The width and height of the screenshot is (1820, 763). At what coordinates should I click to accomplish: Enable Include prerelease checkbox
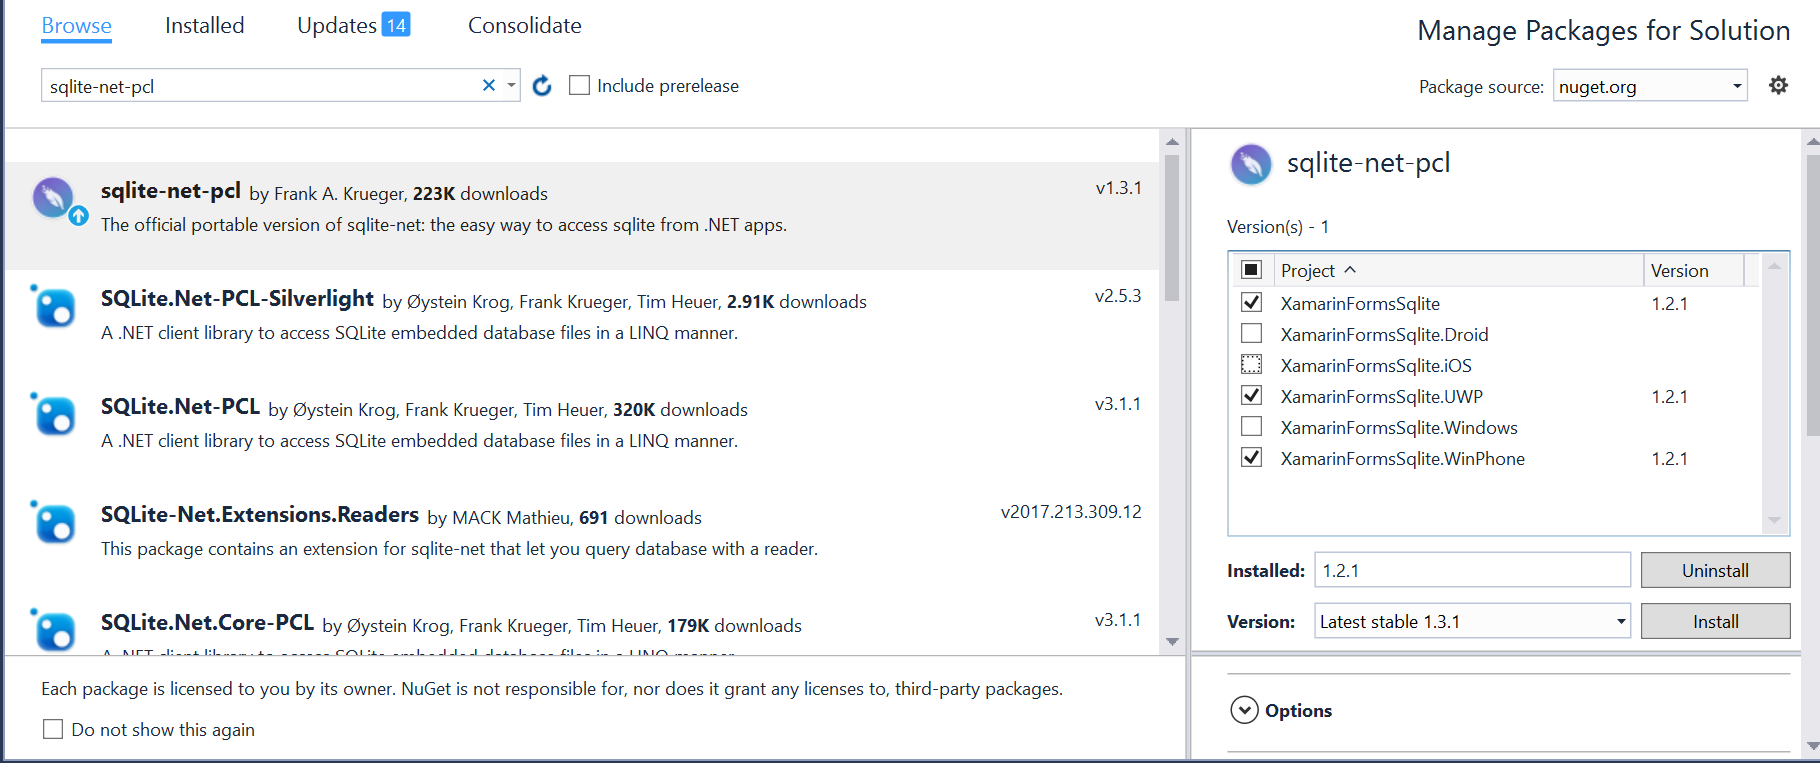[x=579, y=86]
